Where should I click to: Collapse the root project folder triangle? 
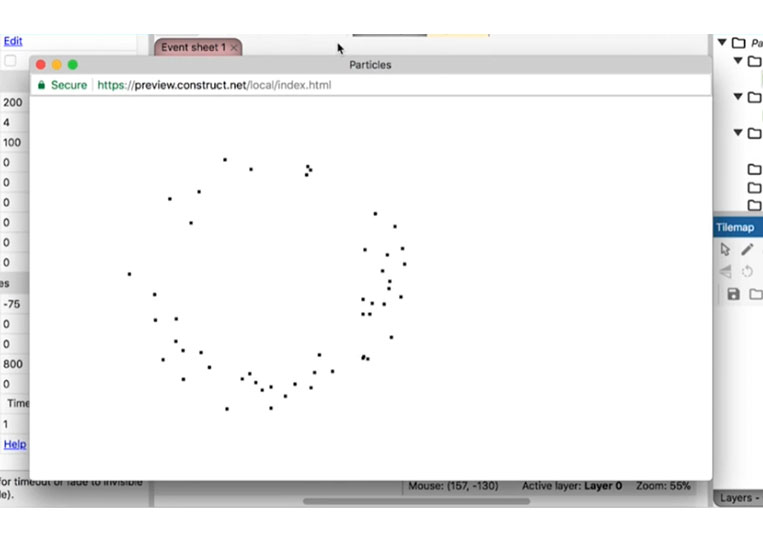tap(722, 42)
